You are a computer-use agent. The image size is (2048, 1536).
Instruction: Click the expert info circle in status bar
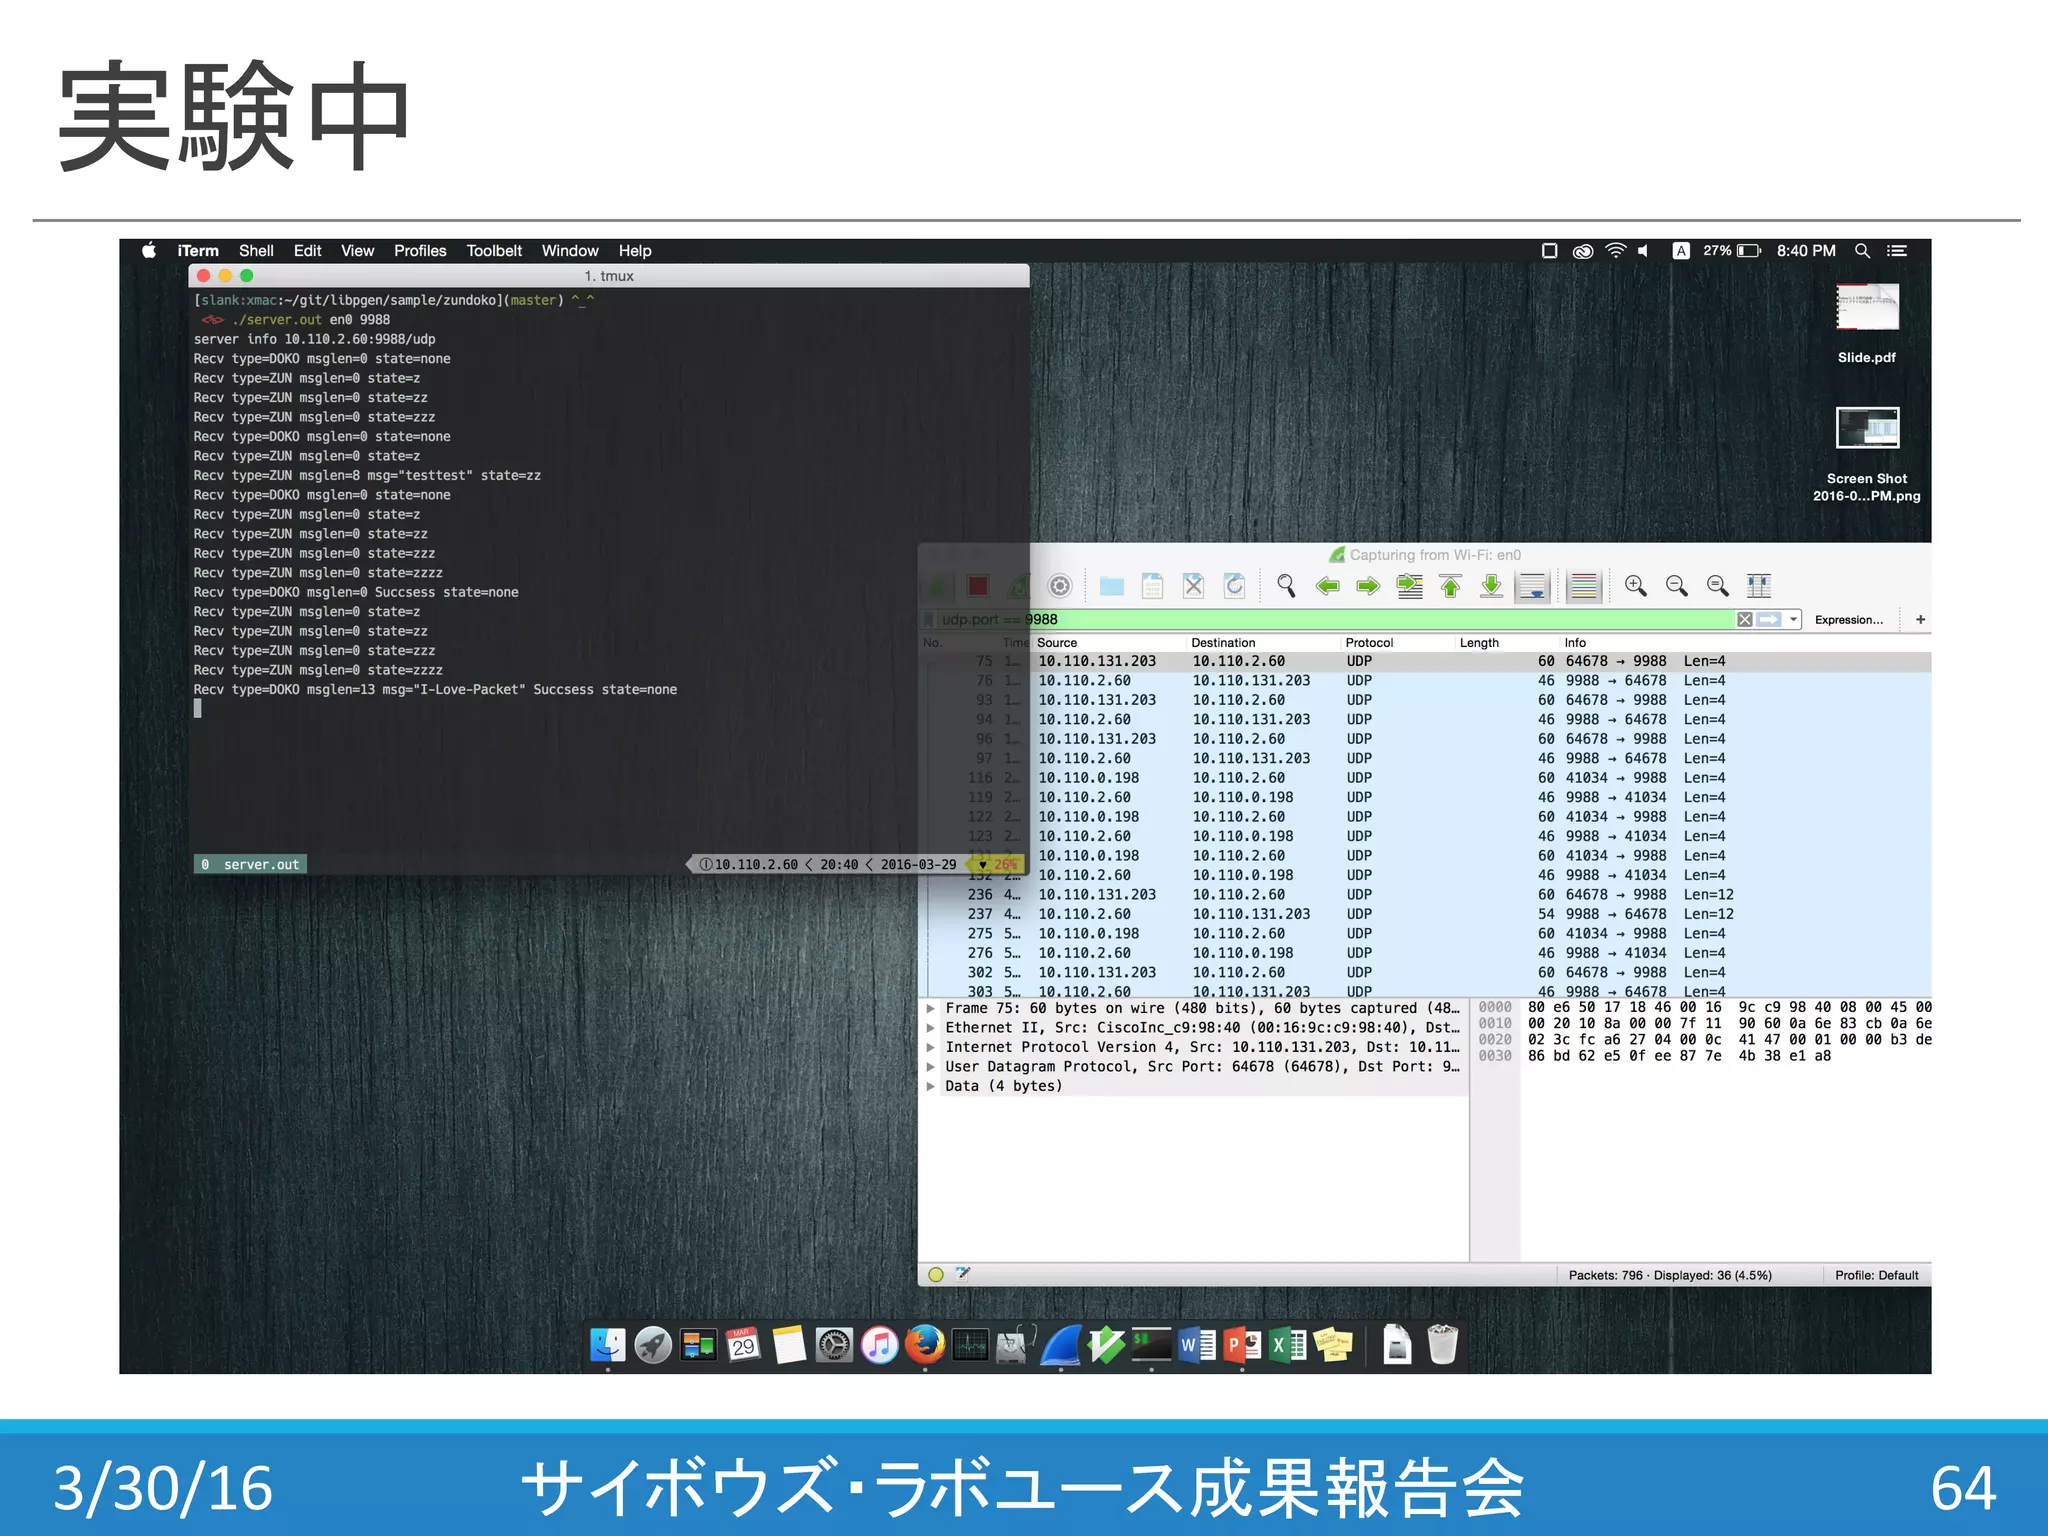(x=936, y=1275)
